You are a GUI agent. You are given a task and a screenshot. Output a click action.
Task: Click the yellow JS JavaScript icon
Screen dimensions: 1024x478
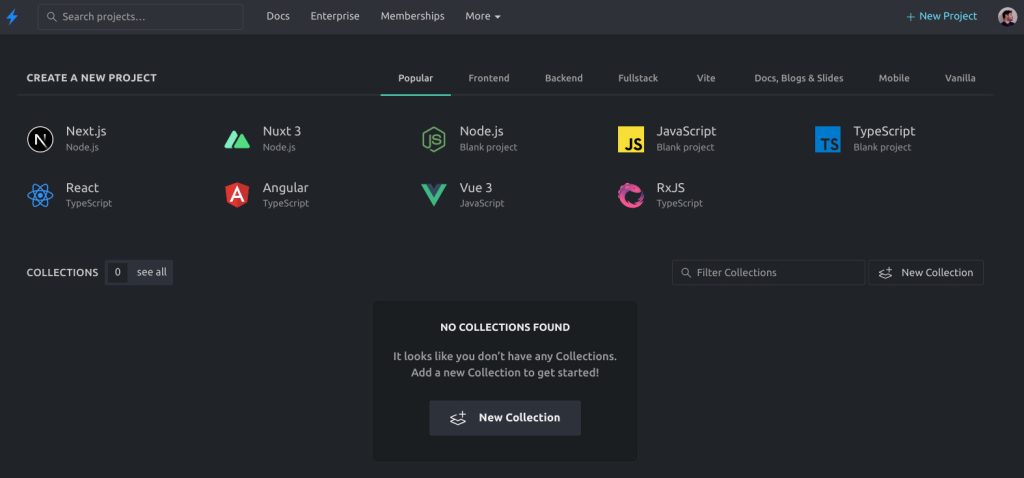[x=631, y=139]
